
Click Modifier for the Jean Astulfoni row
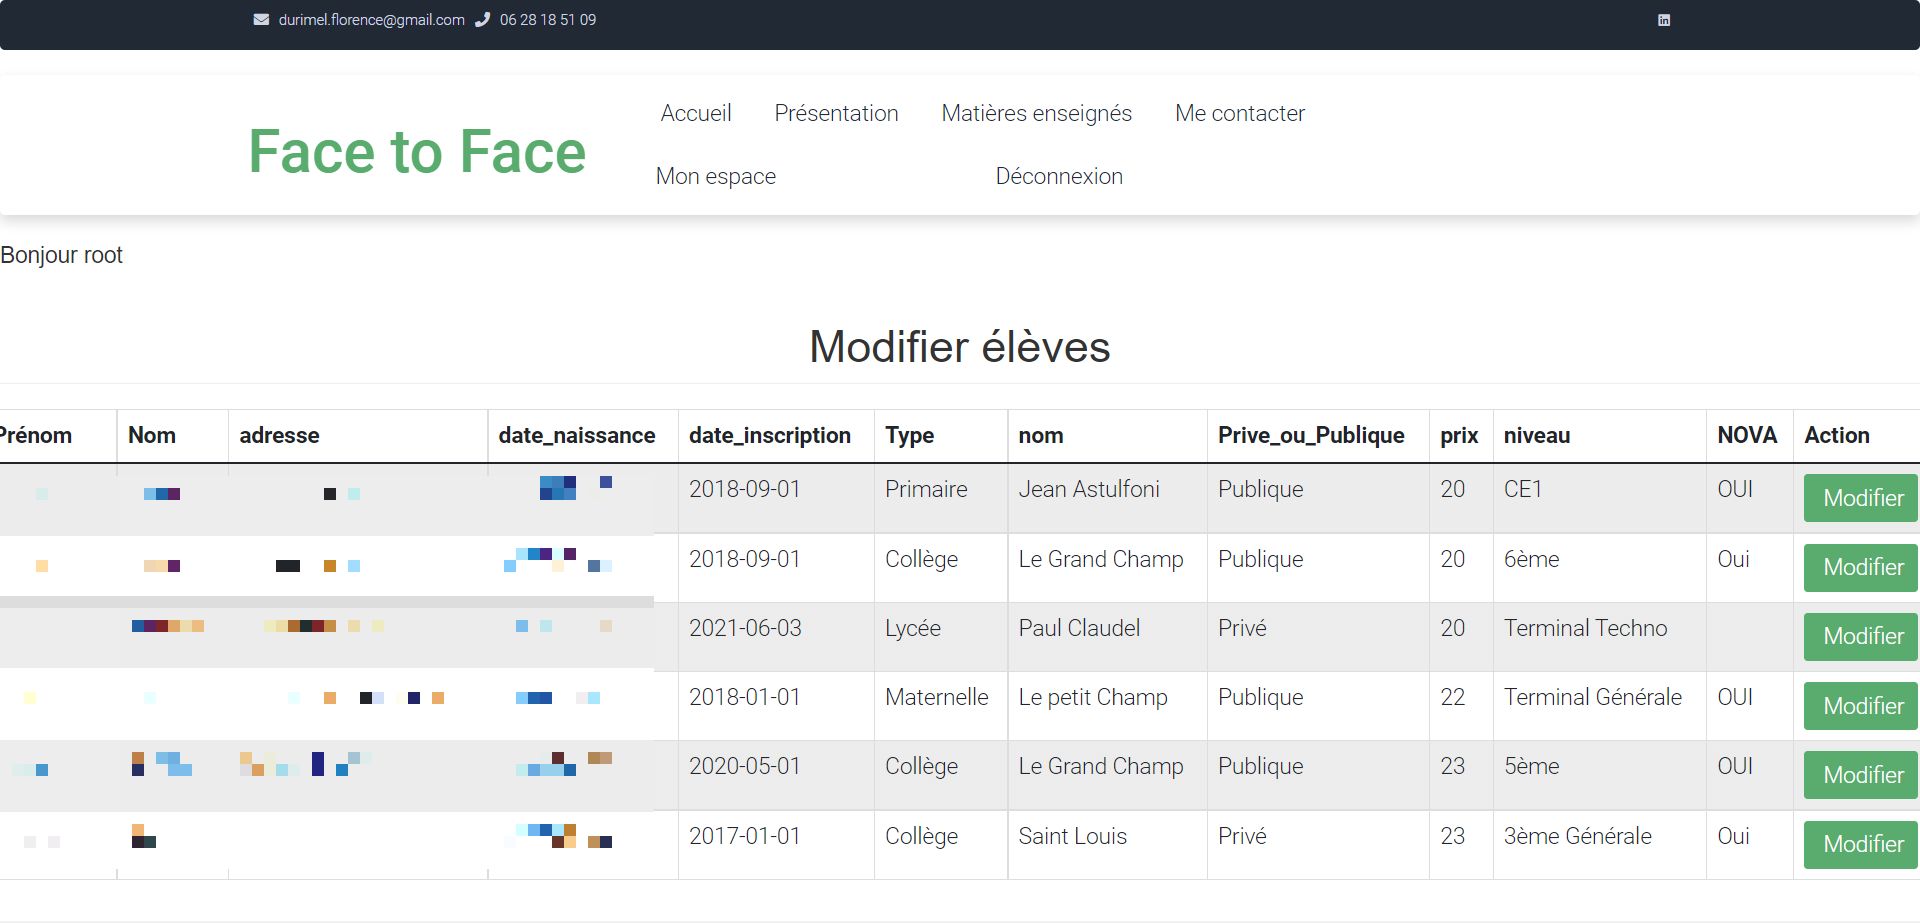tap(1862, 498)
